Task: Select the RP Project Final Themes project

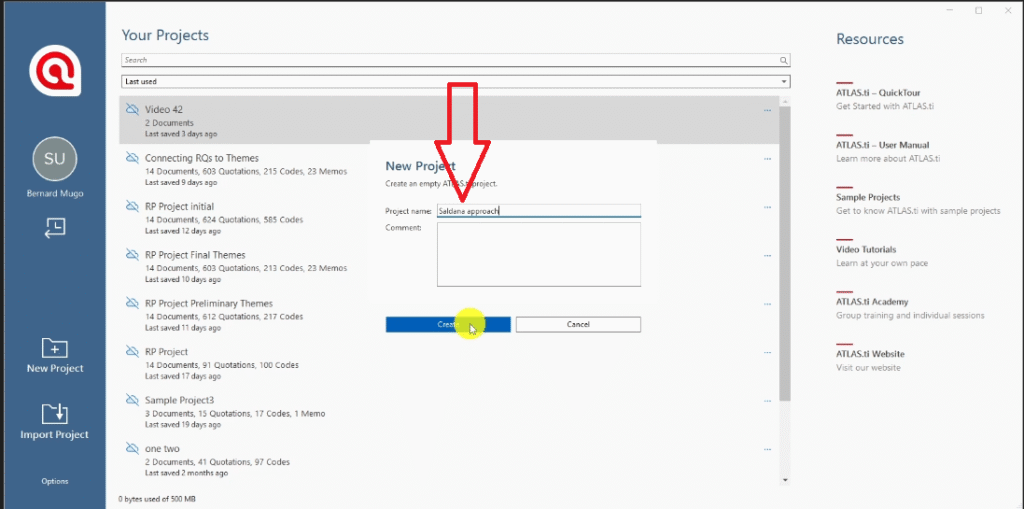Action: pyautogui.click(x=195, y=255)
